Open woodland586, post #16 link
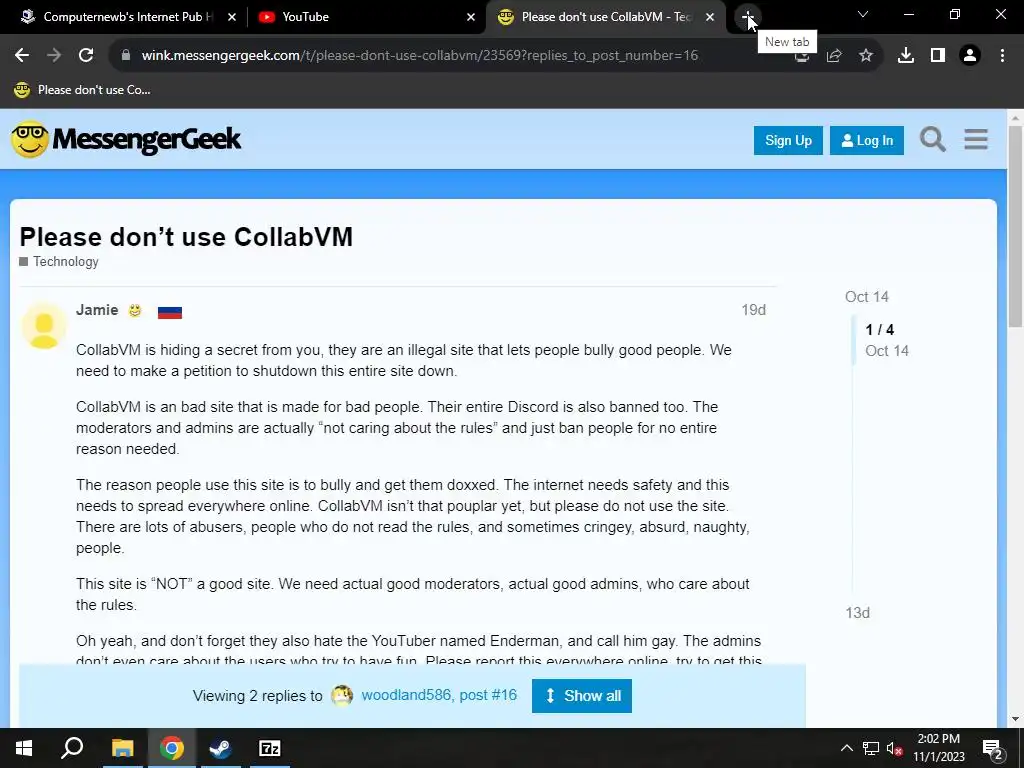The width and height of the screenshot is (1024, 768). [x=439, y=696]
